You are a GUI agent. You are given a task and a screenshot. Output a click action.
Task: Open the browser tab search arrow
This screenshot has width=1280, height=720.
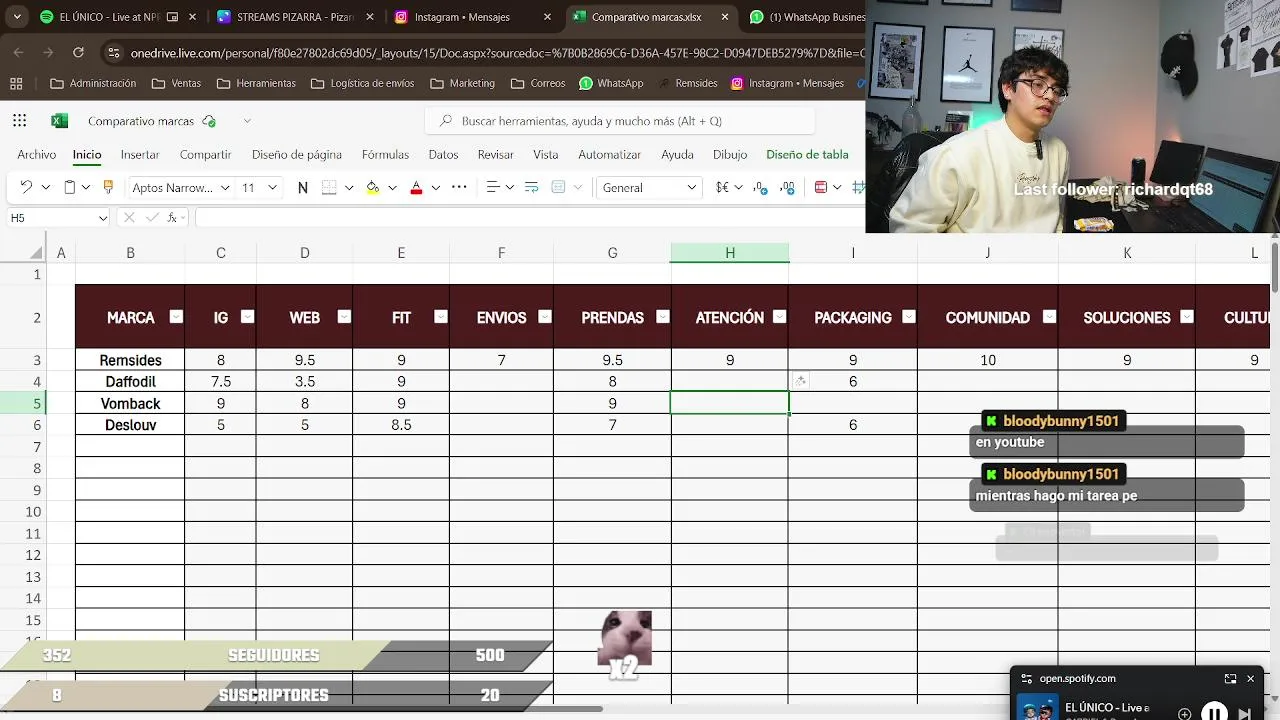point(17,17)
